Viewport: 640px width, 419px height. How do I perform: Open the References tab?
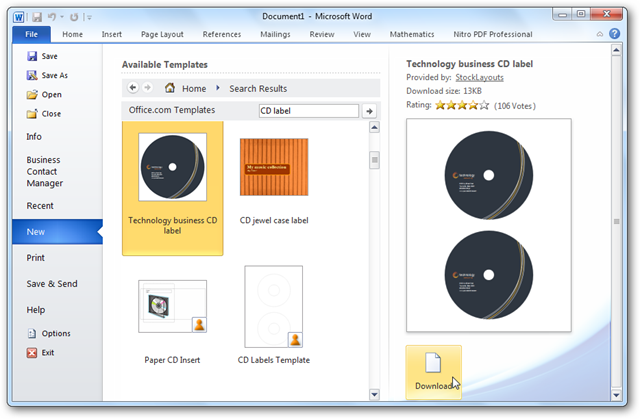point(222,34)
